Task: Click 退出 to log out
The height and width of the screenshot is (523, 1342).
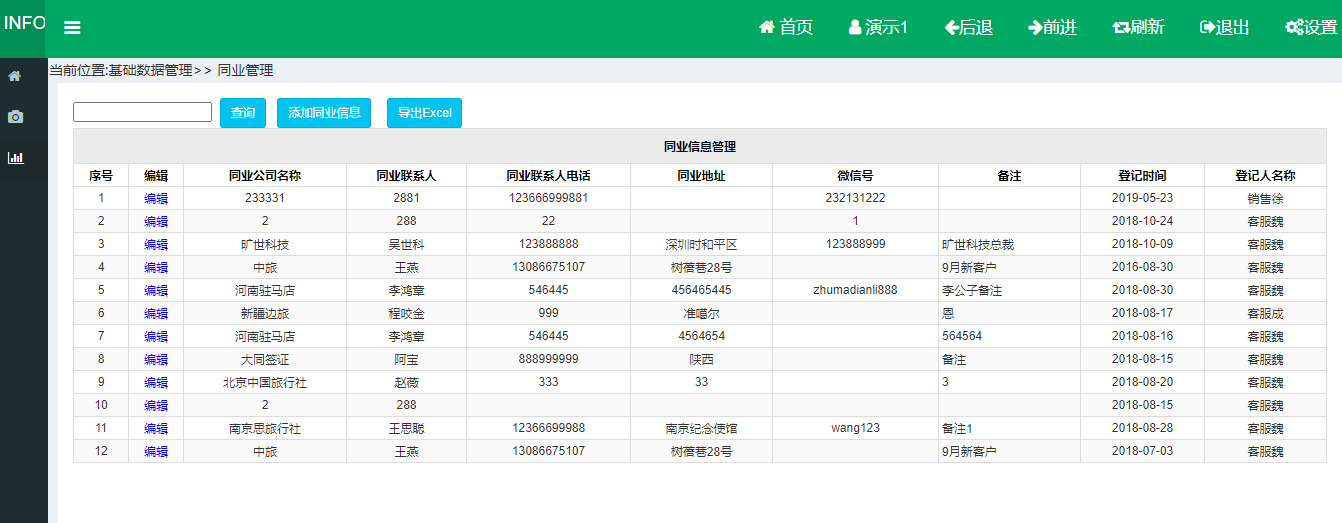Action: (x=1225, y=27)
